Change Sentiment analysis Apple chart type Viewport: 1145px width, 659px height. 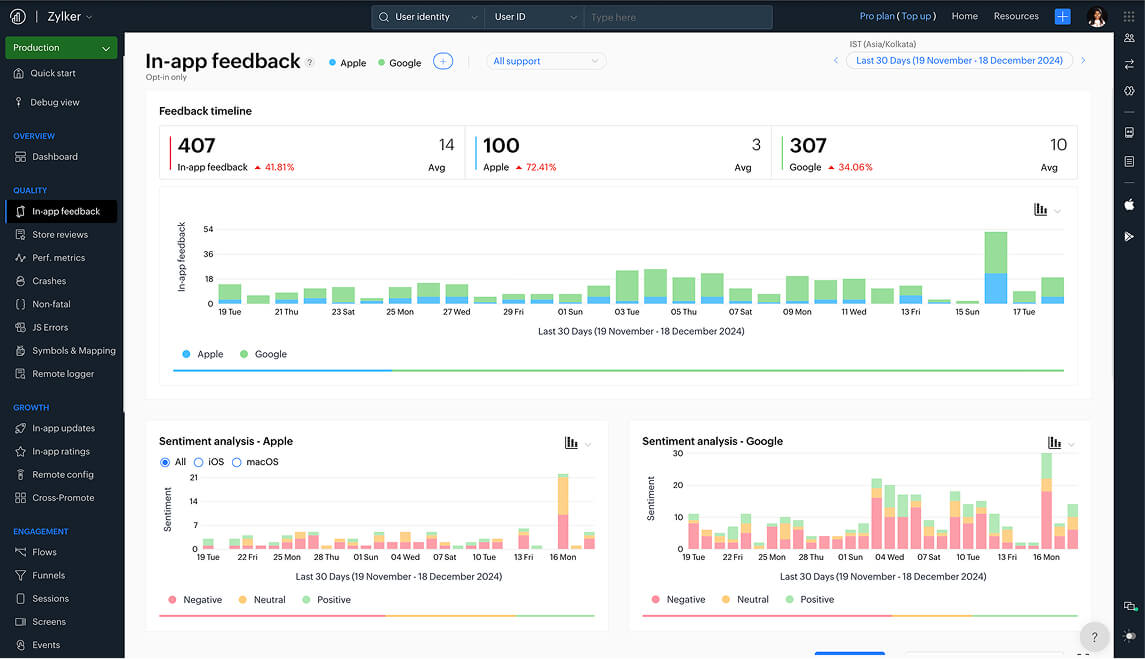point(577,443)
